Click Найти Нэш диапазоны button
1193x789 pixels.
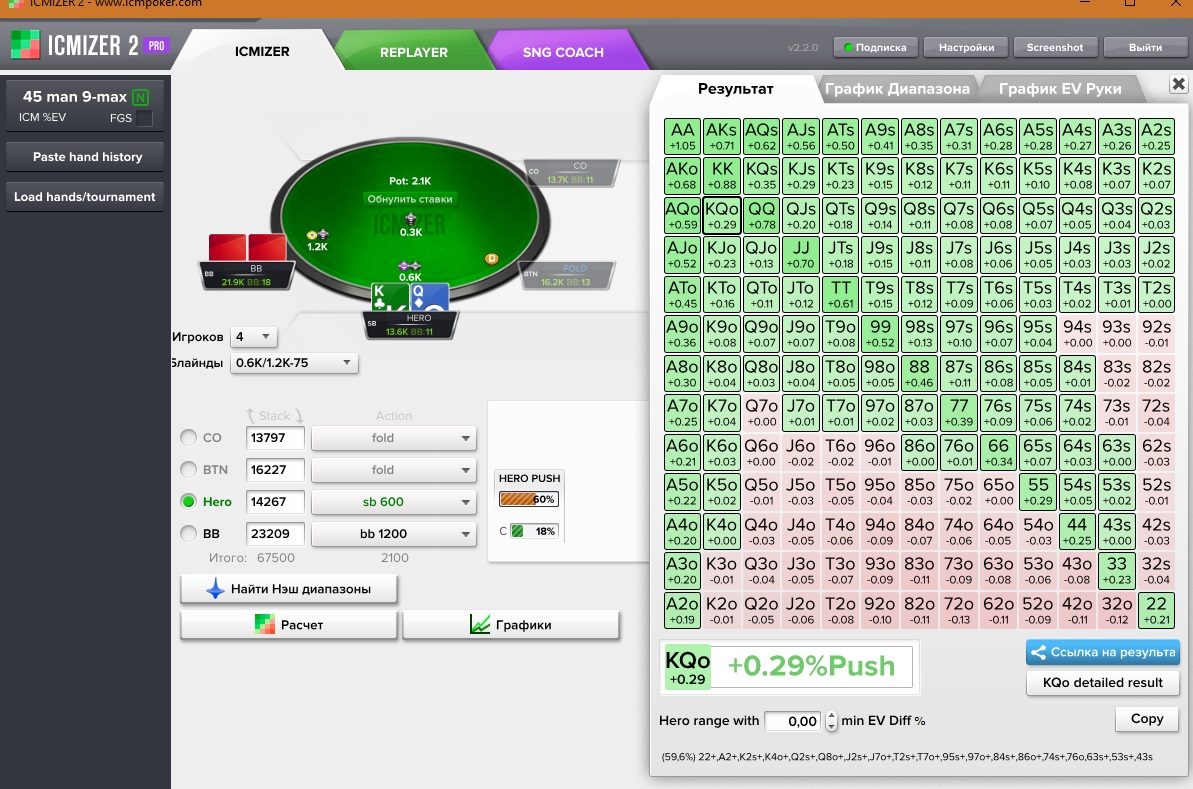(x=288, y=589)
